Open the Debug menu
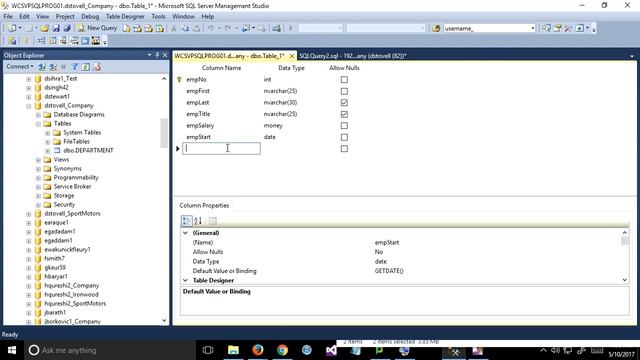 [90, 16]
